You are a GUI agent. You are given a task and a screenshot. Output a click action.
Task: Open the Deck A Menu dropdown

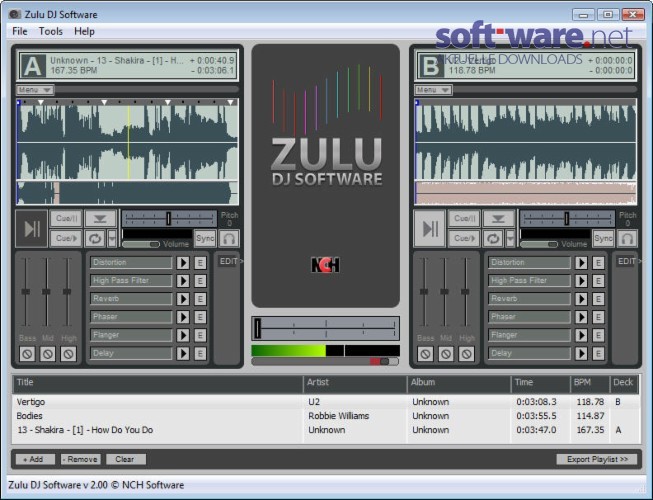point(35,90)
